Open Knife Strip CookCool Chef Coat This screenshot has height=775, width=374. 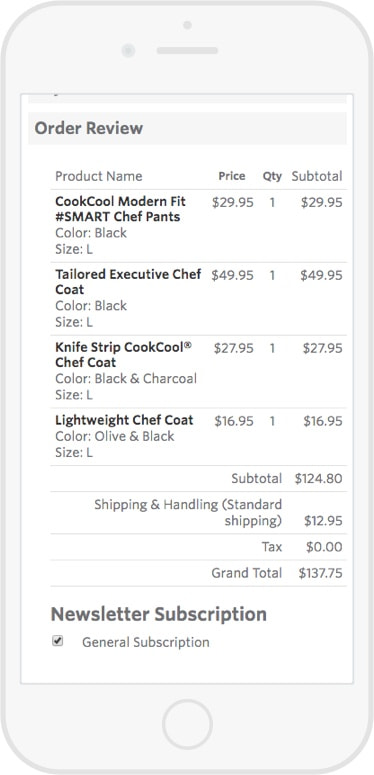[x=124, y=354]
